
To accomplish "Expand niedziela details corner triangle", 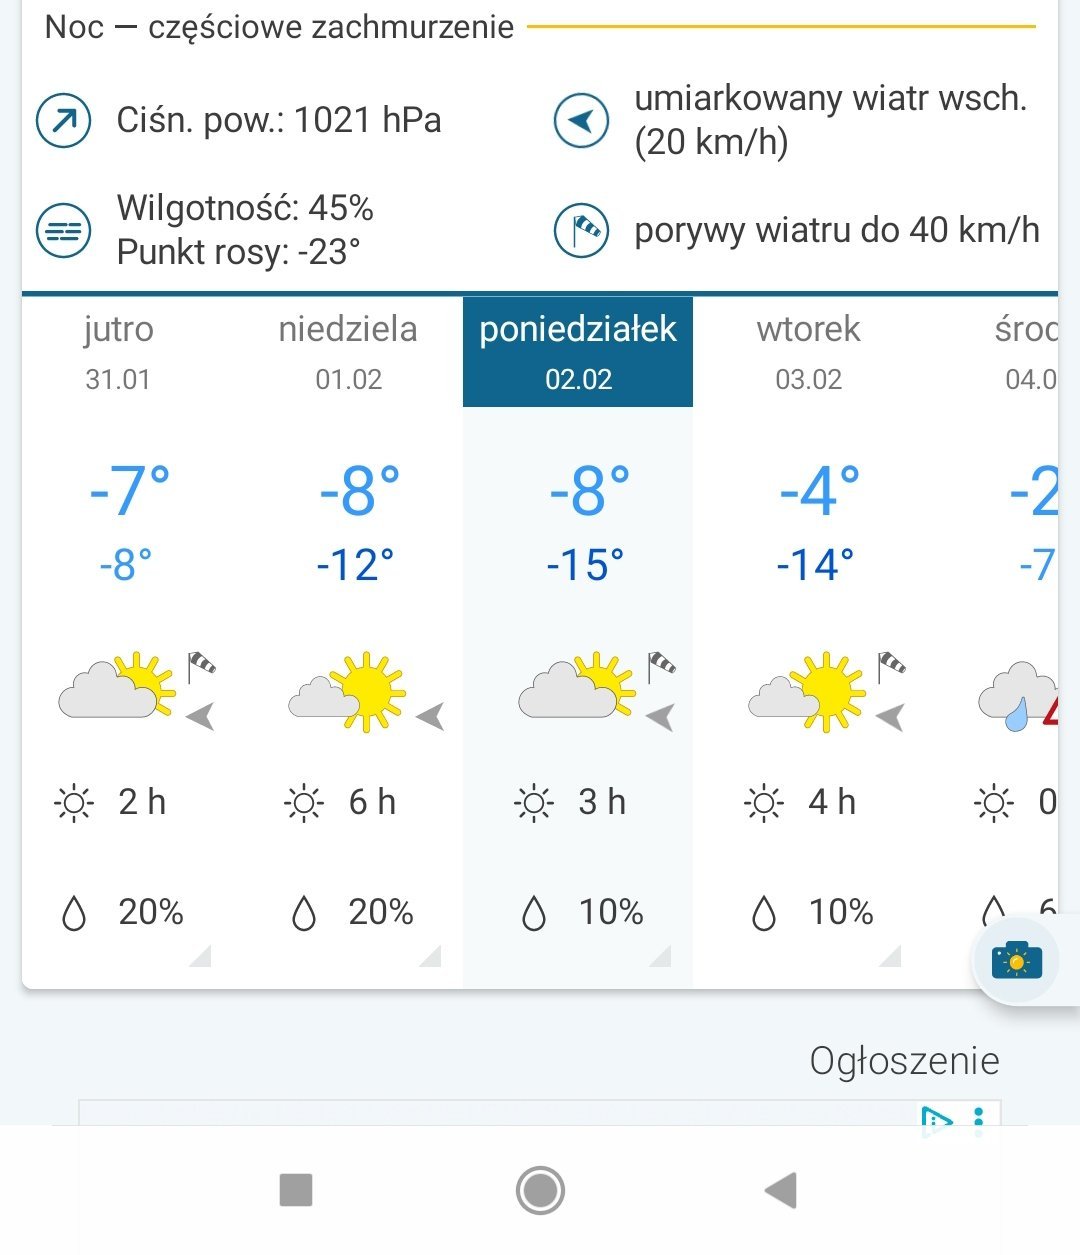I will [431, 956].
